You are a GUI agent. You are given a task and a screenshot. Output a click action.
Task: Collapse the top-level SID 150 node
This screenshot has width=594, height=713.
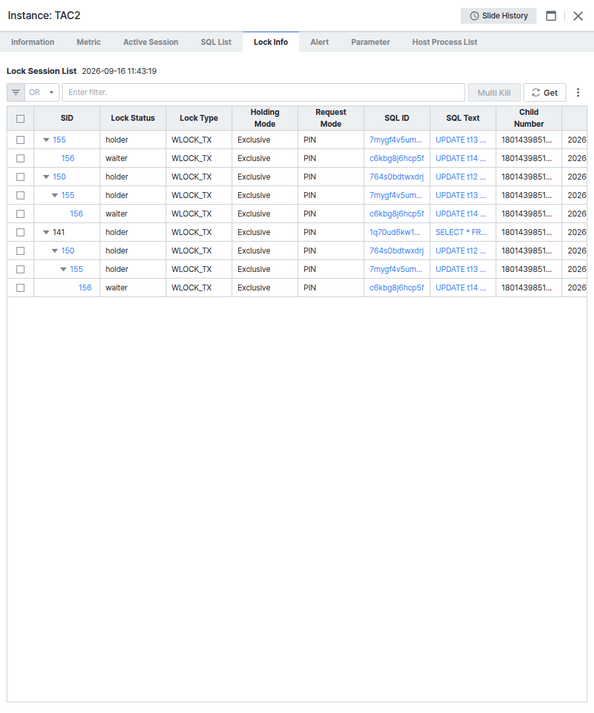[46, 177]
